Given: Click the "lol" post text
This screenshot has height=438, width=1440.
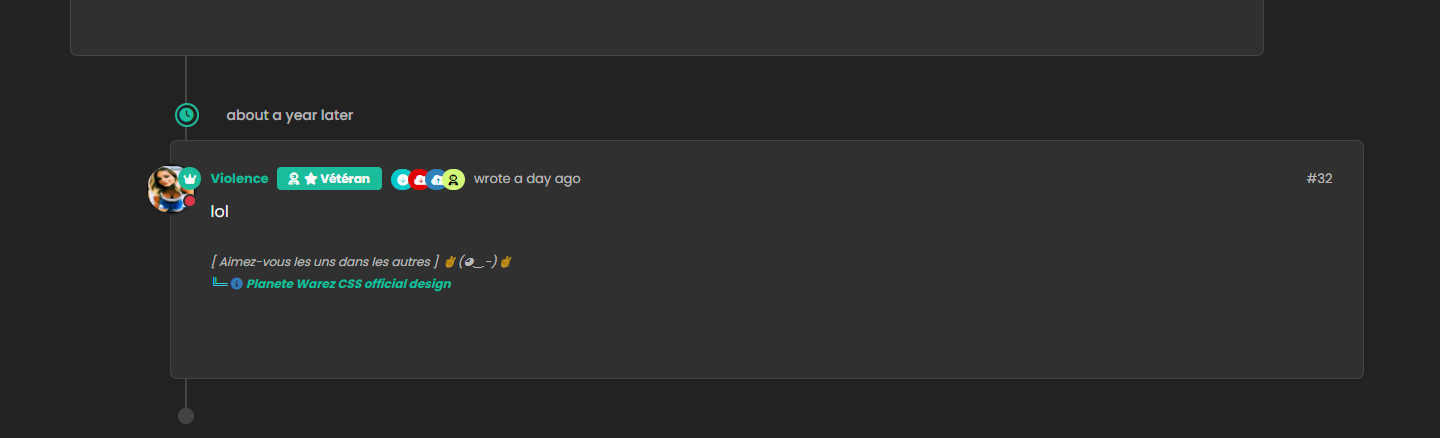Looking at the screenshot, I should pyautogui.click(x=220, y=212).
